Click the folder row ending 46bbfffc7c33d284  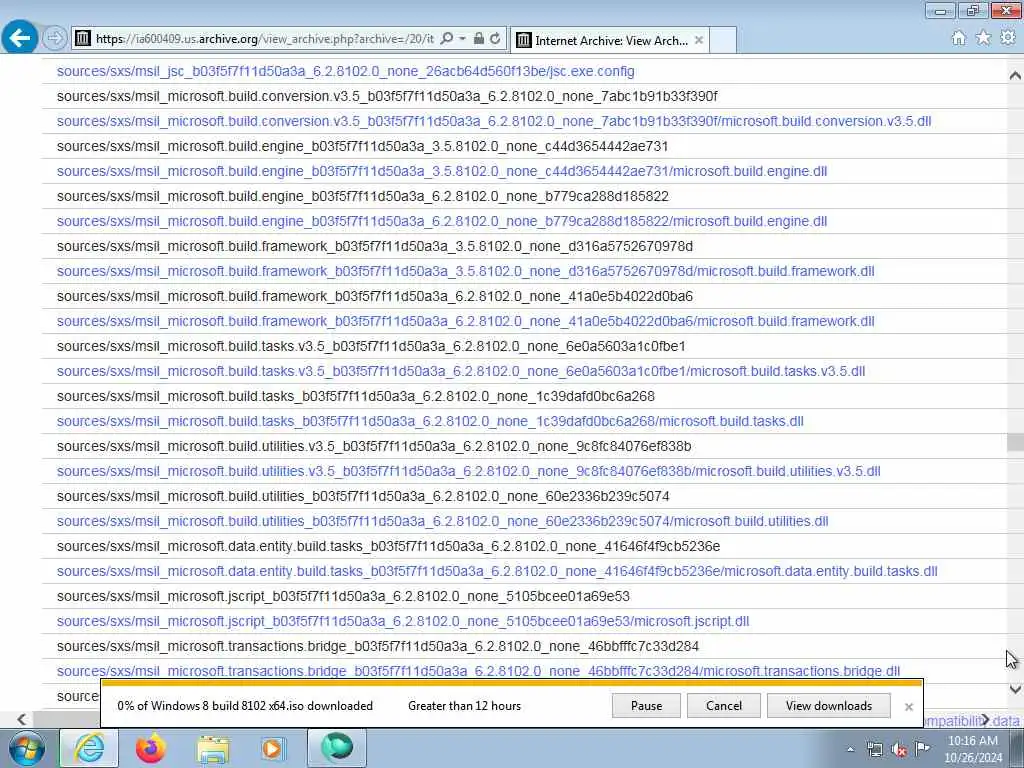pos(377,647)
